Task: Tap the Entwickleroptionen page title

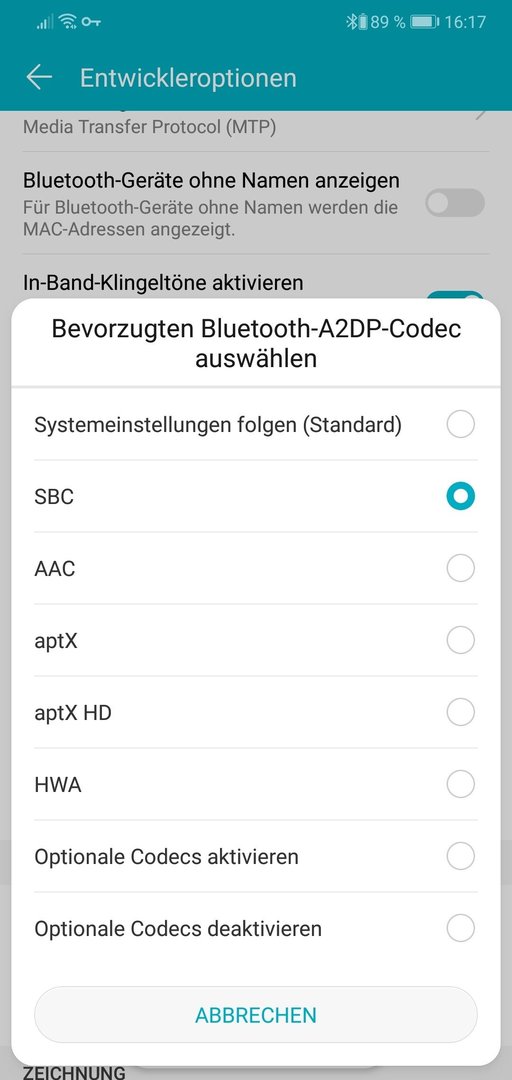Action: click(188, 78)
